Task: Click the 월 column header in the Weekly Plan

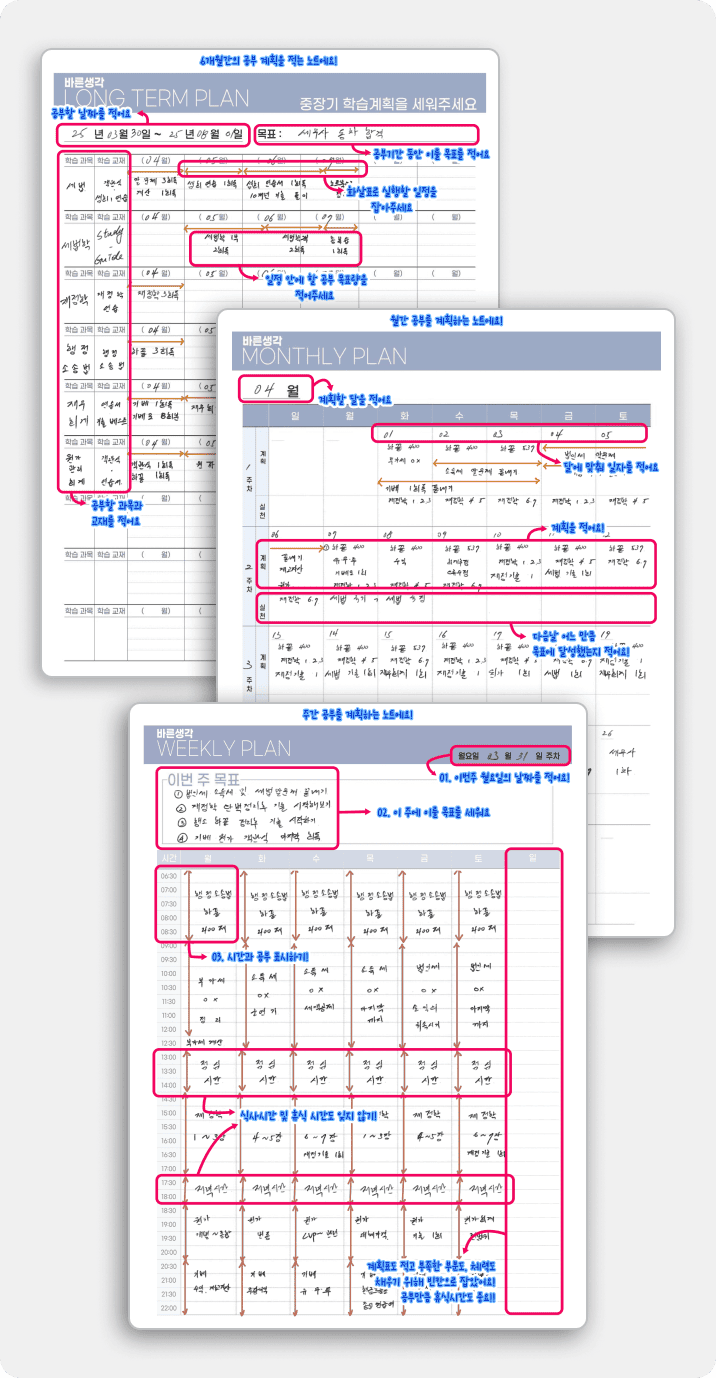Action: coord(208,857)
